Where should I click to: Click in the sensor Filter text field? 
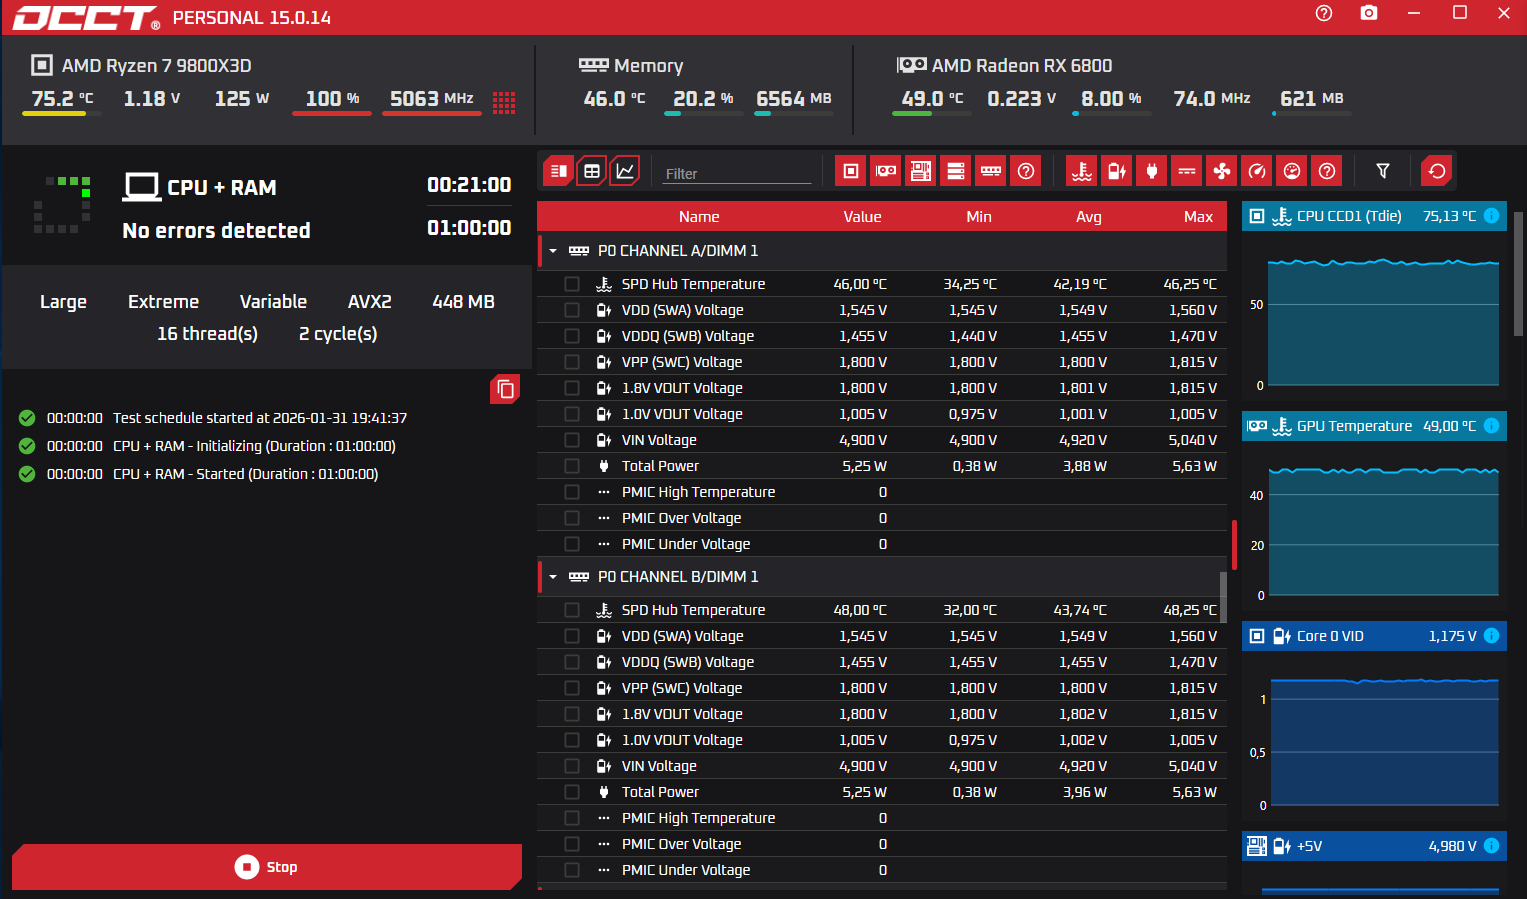(x=737, y=173)
